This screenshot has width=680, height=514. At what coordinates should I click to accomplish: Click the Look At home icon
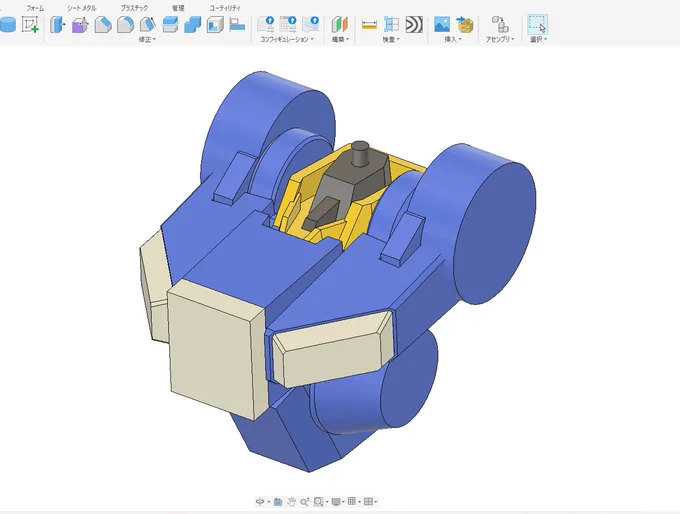point(278,502)
